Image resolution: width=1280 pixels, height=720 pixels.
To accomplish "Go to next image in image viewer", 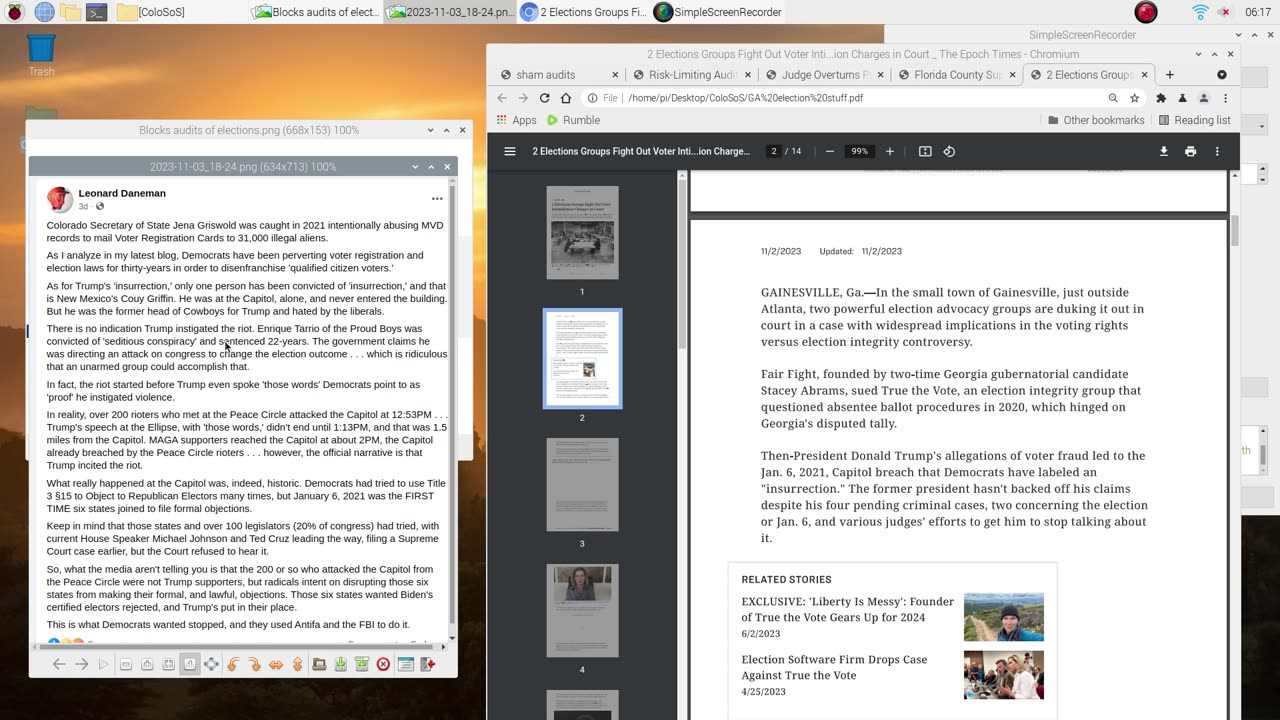I will tap(81, 664).
